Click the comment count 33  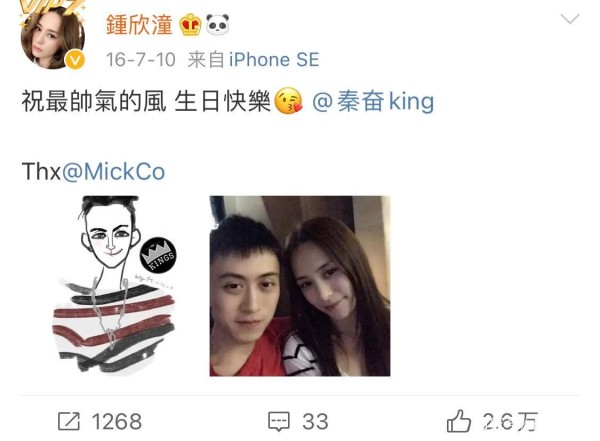[x=315, y=421]
